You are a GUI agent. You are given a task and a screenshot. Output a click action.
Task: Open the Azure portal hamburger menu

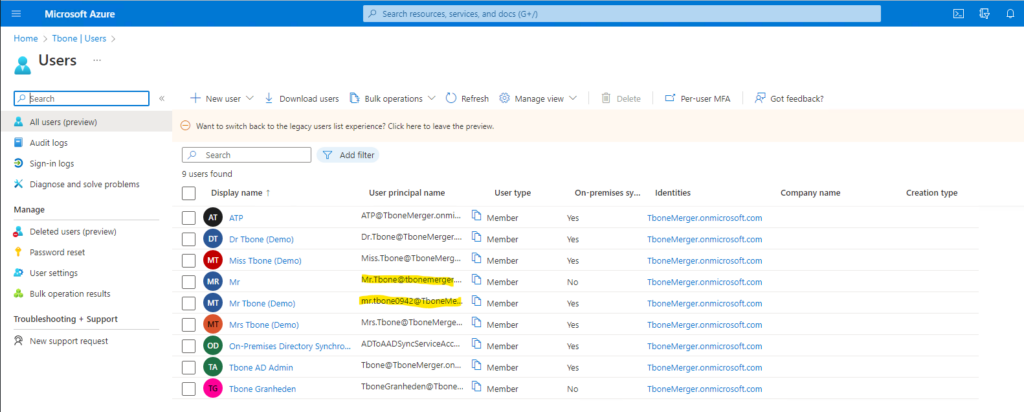[x=16, y=13]
